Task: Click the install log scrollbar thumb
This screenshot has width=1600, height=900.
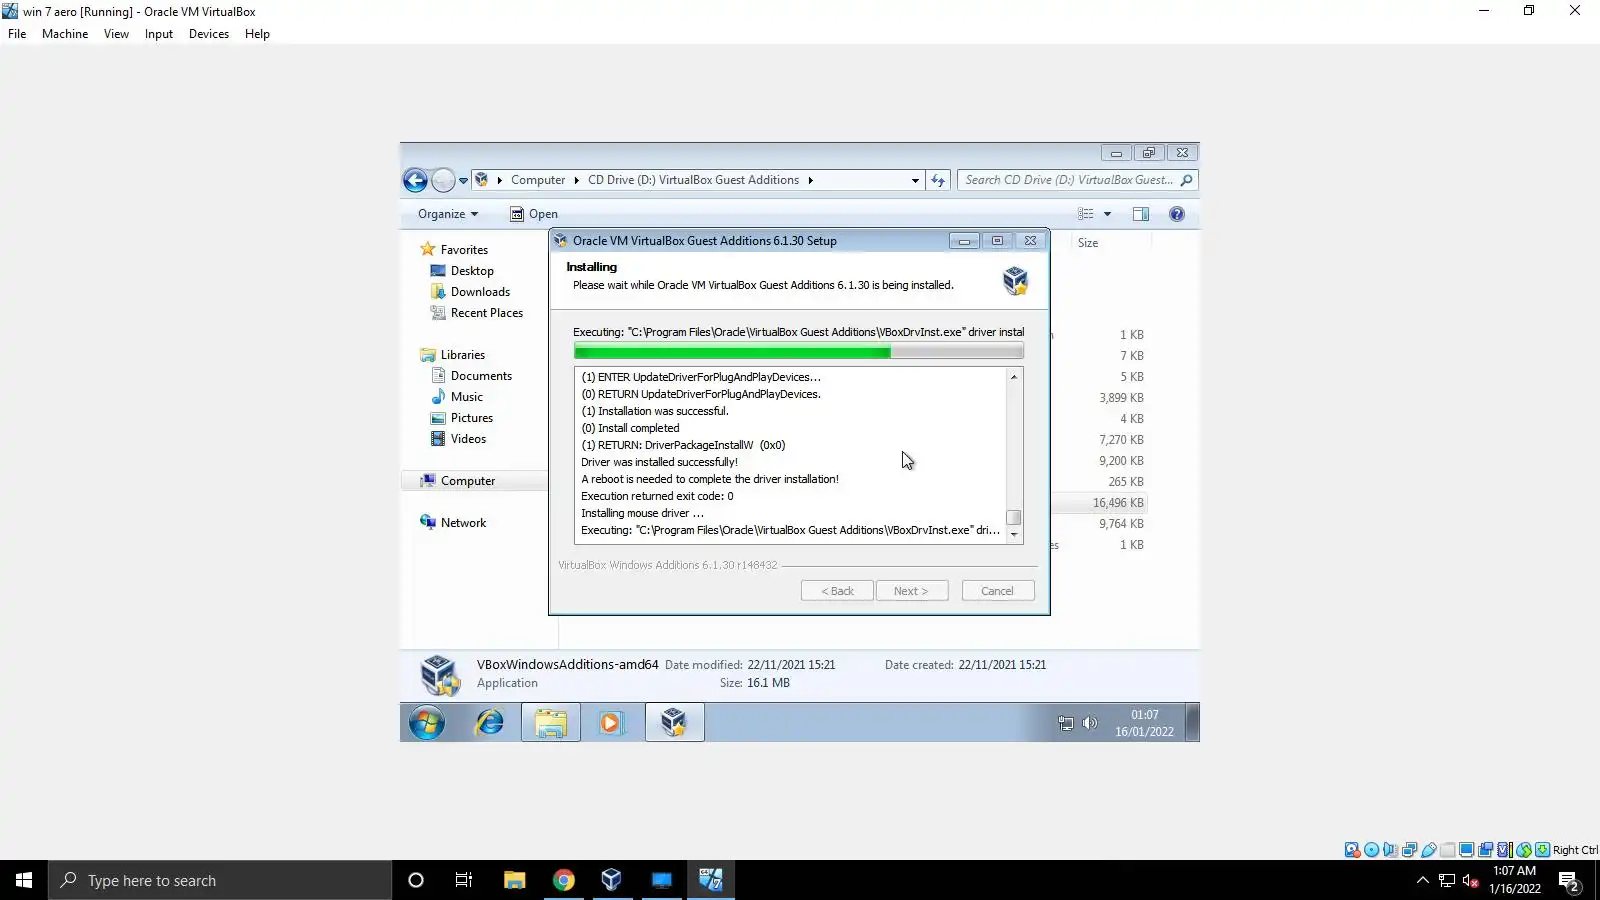Action: point(1014,518)
